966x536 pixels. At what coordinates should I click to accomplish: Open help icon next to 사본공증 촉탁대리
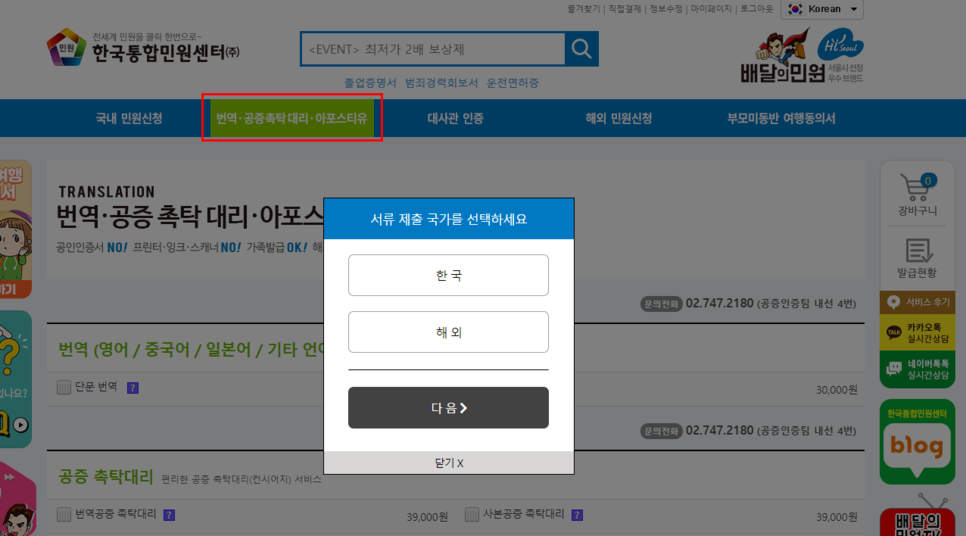point(577,514)
